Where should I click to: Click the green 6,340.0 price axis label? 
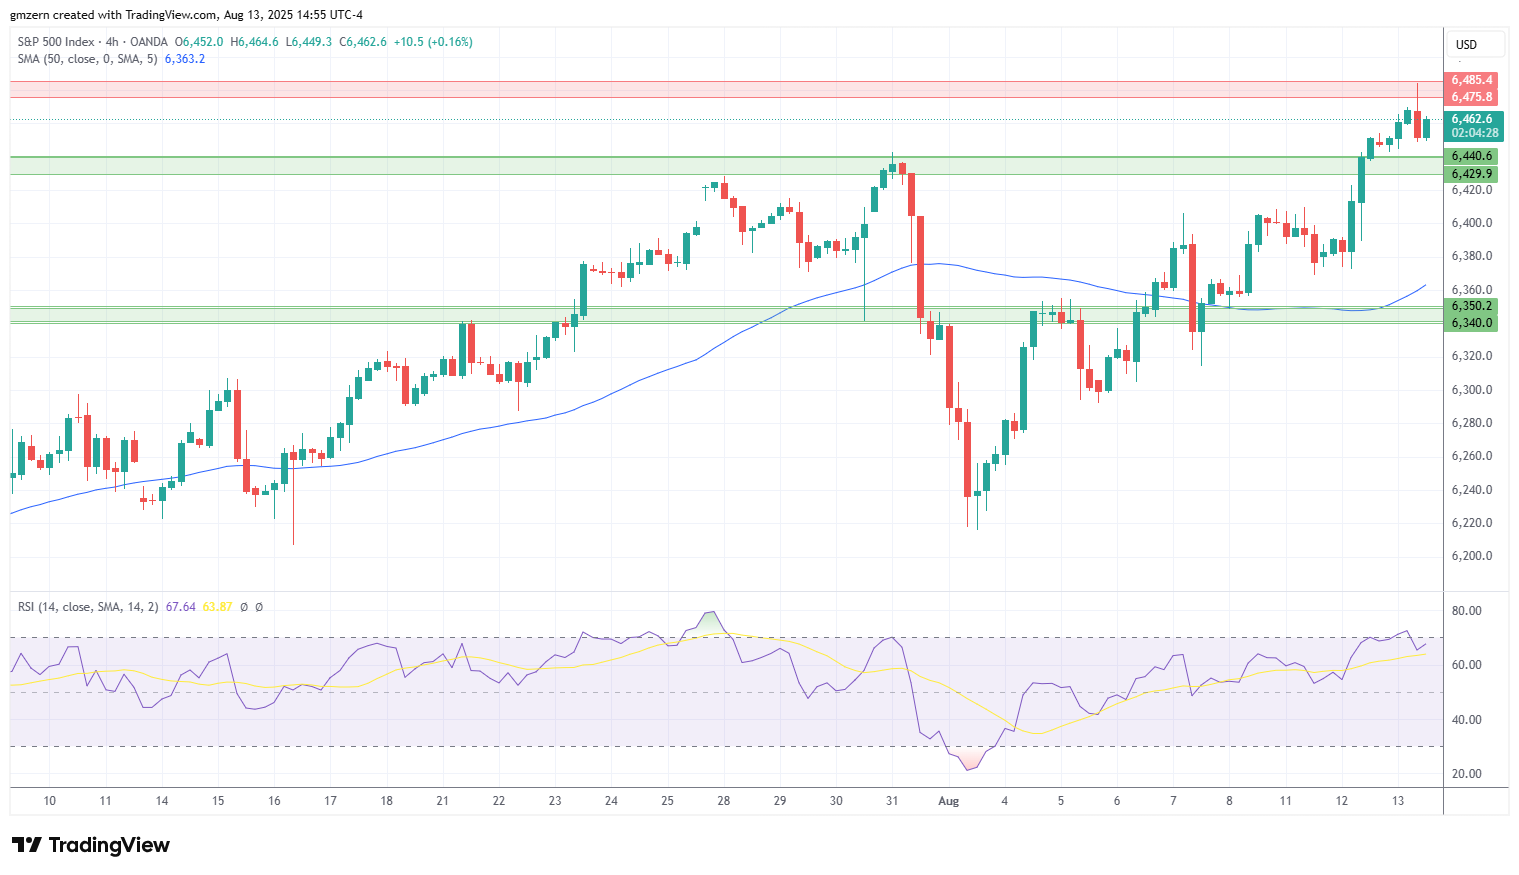(x=1472, y=323)
